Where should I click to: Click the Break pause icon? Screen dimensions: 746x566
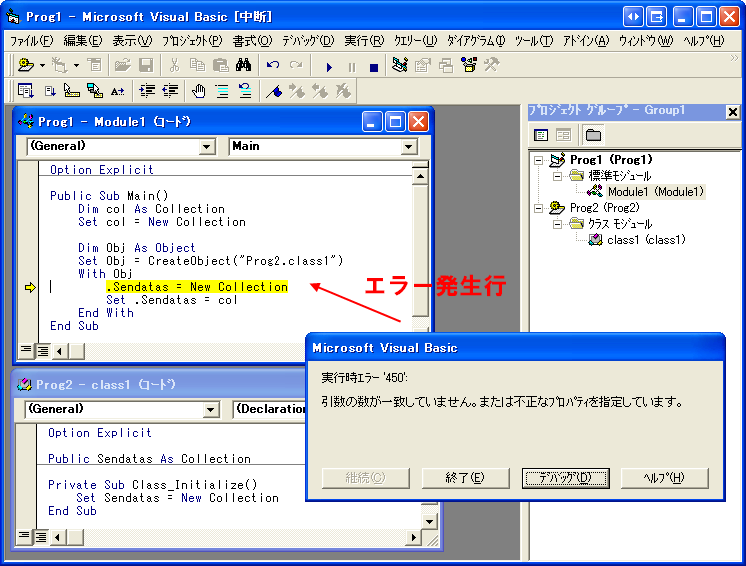(x=352, y=67)
